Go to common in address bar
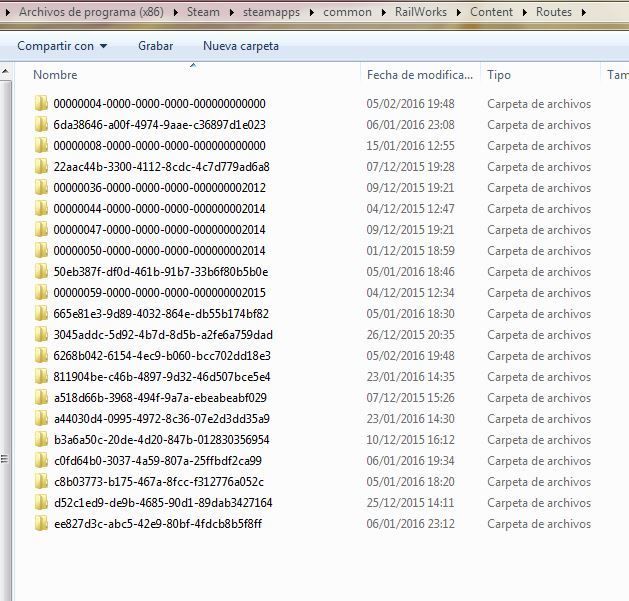 point(347,12)
